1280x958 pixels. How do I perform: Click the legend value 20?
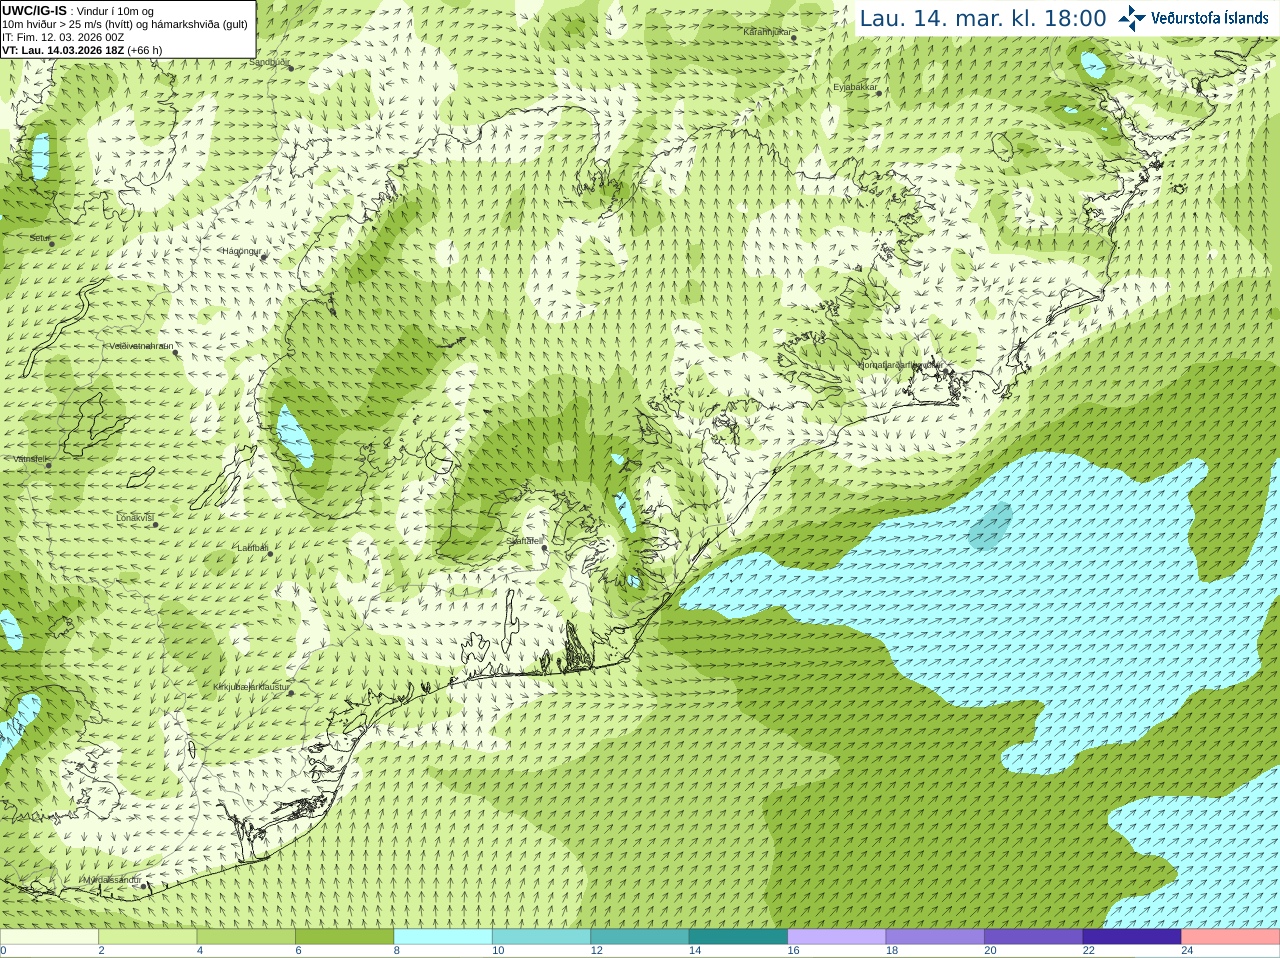tap(990, 951)
